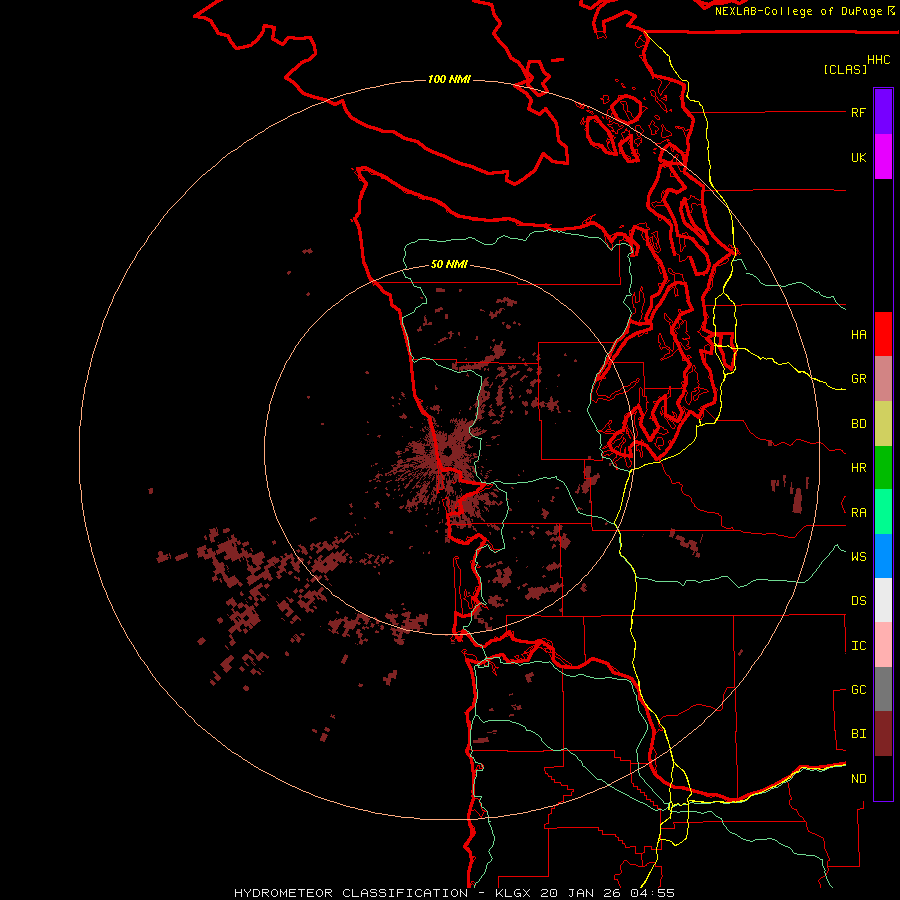This screenshot has width=900, height=900.
Task: Click the WS legend label
Action: click(x=858, y=556)
